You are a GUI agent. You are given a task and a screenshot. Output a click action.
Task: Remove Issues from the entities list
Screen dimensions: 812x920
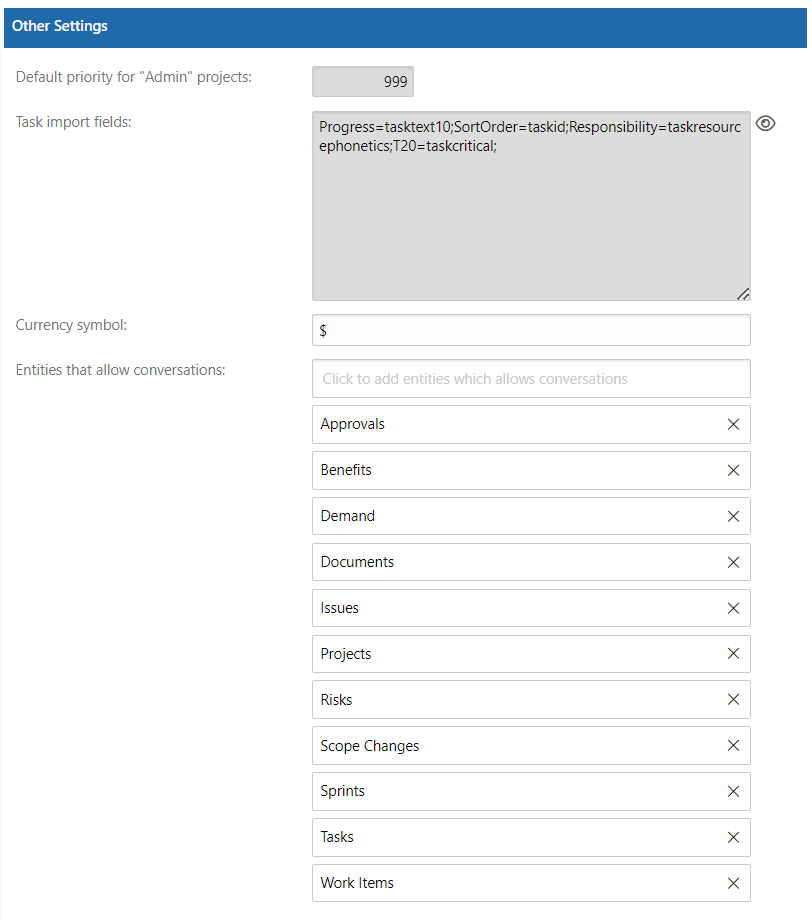tap(733, 608)
